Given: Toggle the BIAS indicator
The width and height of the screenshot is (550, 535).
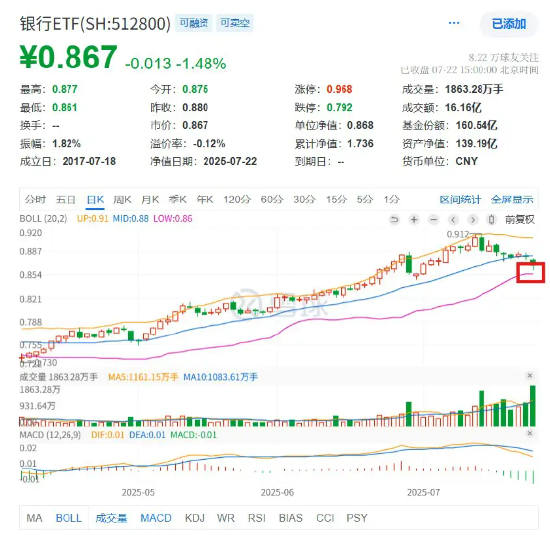Looking at the screenshot, I should click(291, 518).
